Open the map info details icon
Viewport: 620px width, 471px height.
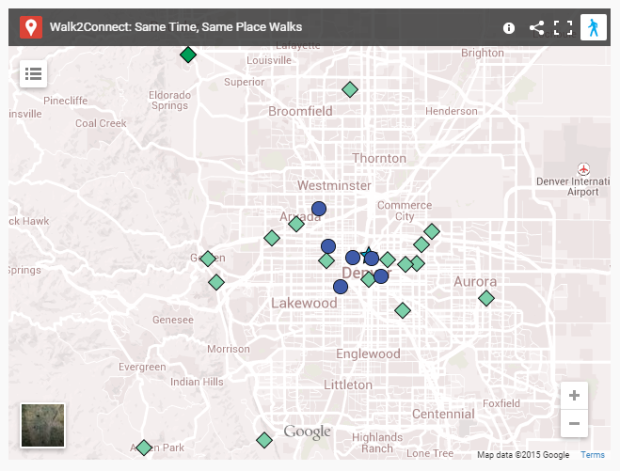pyautogui.click(x=508, y=28)
